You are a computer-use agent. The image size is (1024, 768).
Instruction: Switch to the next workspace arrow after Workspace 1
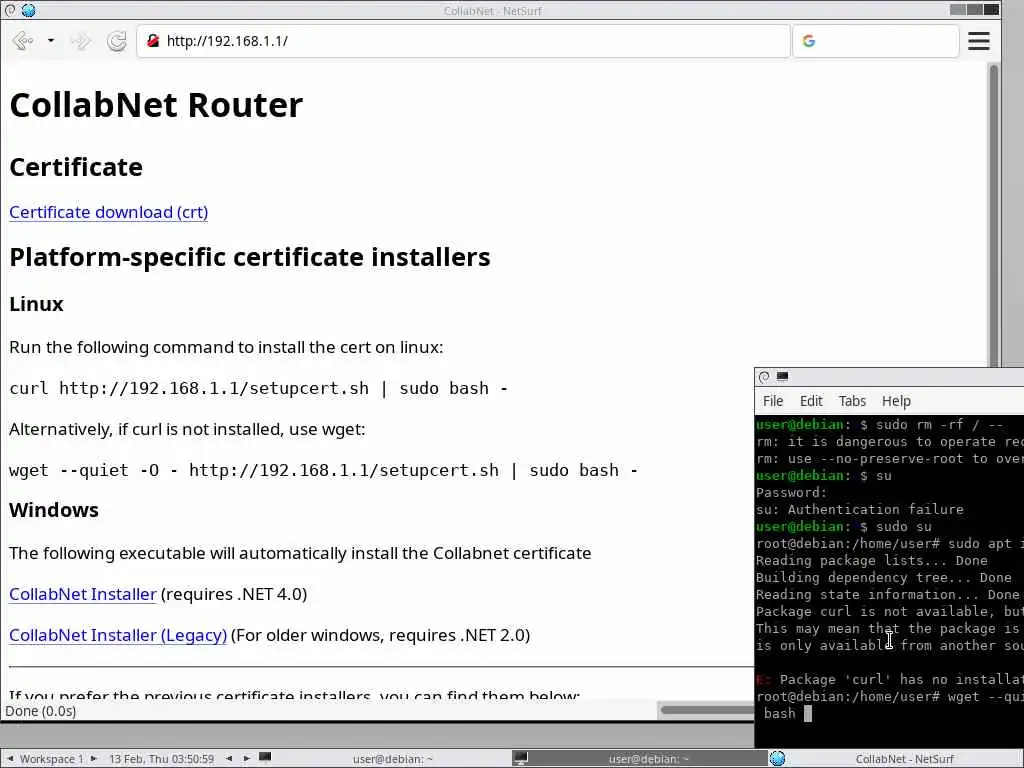click(94, 758)
